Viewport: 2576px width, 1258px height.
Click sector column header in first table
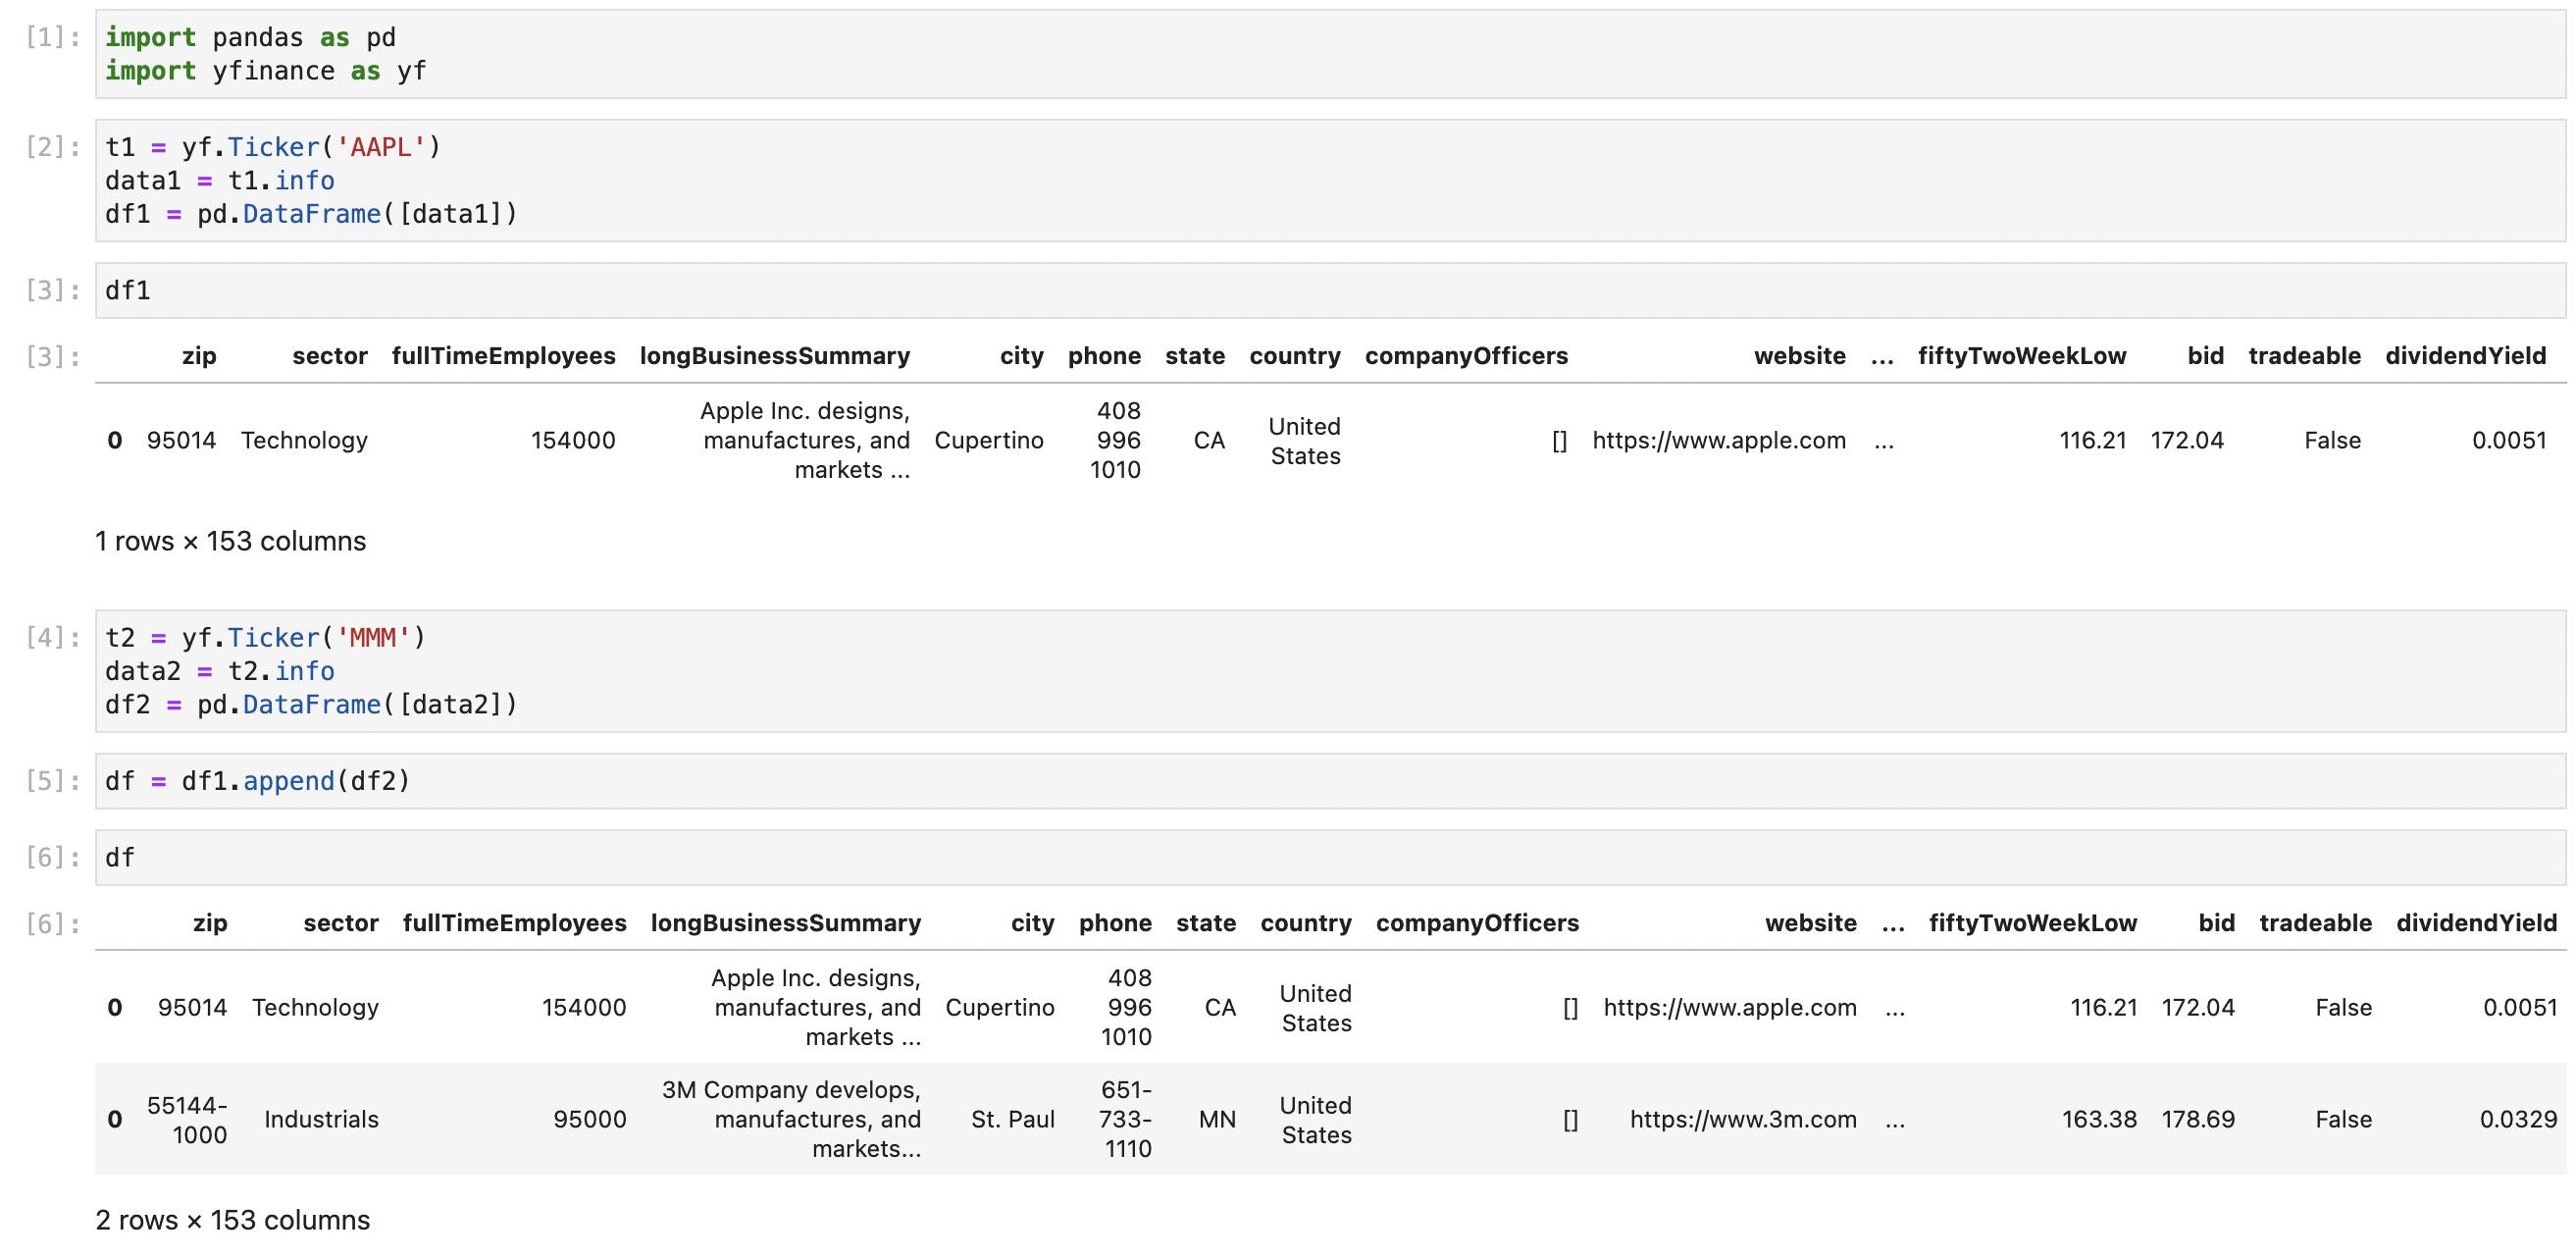(x=330, y=356)
